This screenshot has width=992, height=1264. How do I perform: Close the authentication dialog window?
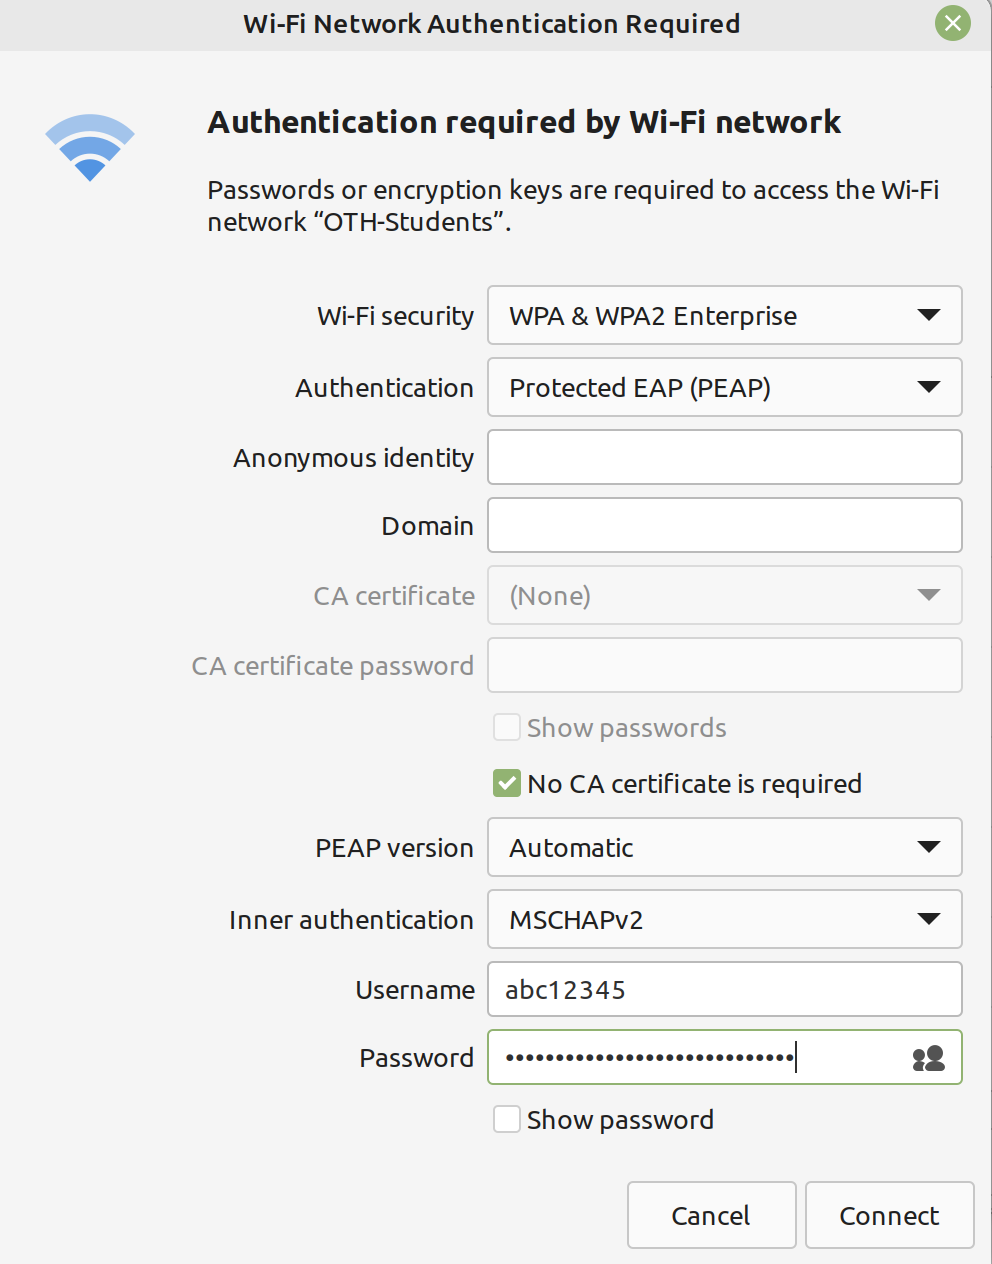tap(952, 23)
